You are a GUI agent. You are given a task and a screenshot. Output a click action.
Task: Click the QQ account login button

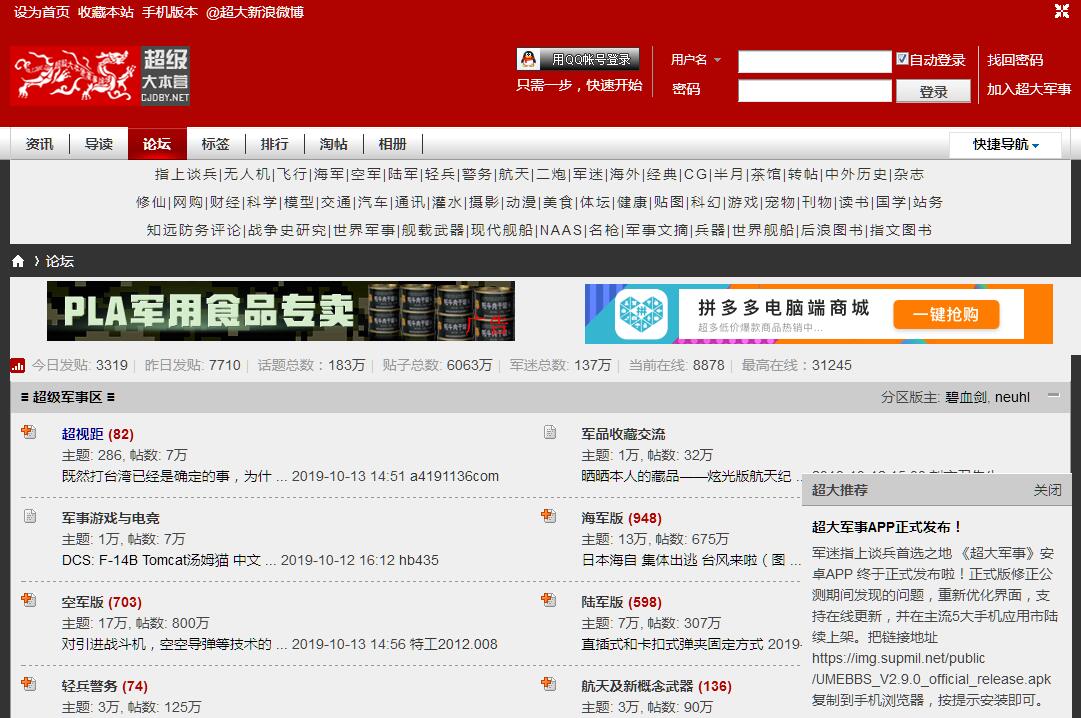[x=578, y=59]
